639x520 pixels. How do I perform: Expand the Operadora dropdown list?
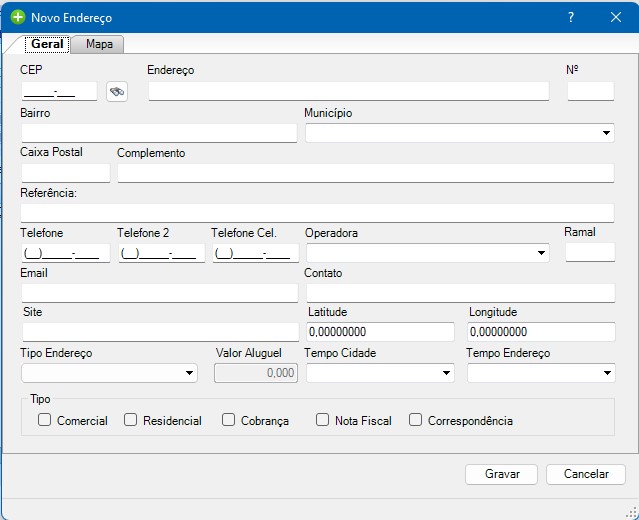tap(541, 253)
